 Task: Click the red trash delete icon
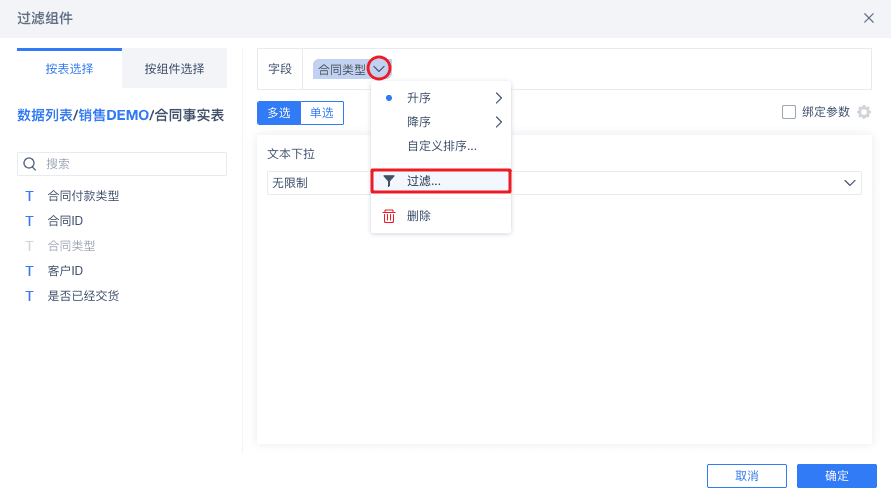[389, 216]
